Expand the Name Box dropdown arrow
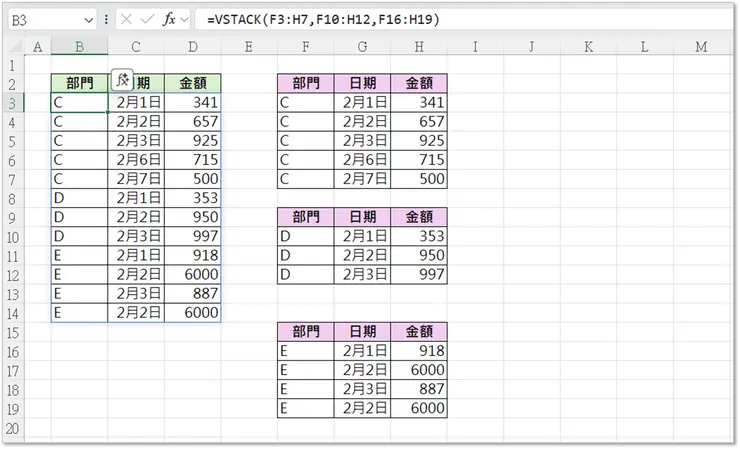 pyautogui.click(x=88, y=20)
